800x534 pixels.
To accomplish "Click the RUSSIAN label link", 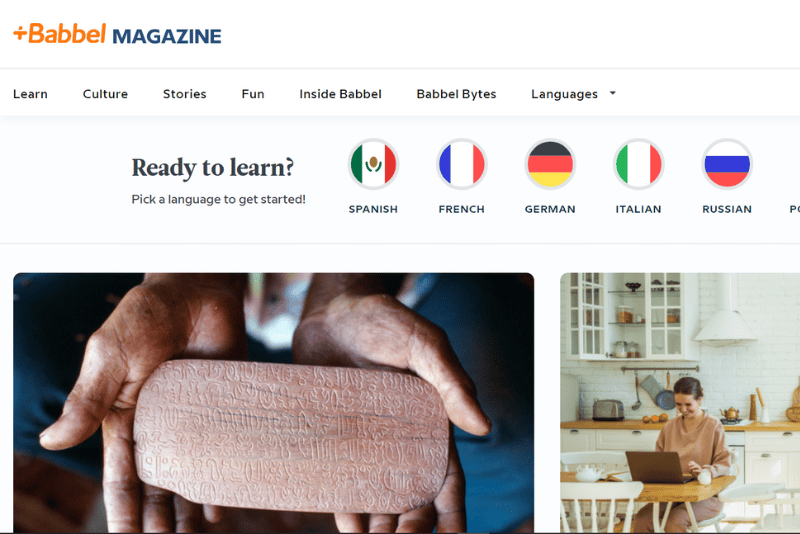I will coord(727,209).
